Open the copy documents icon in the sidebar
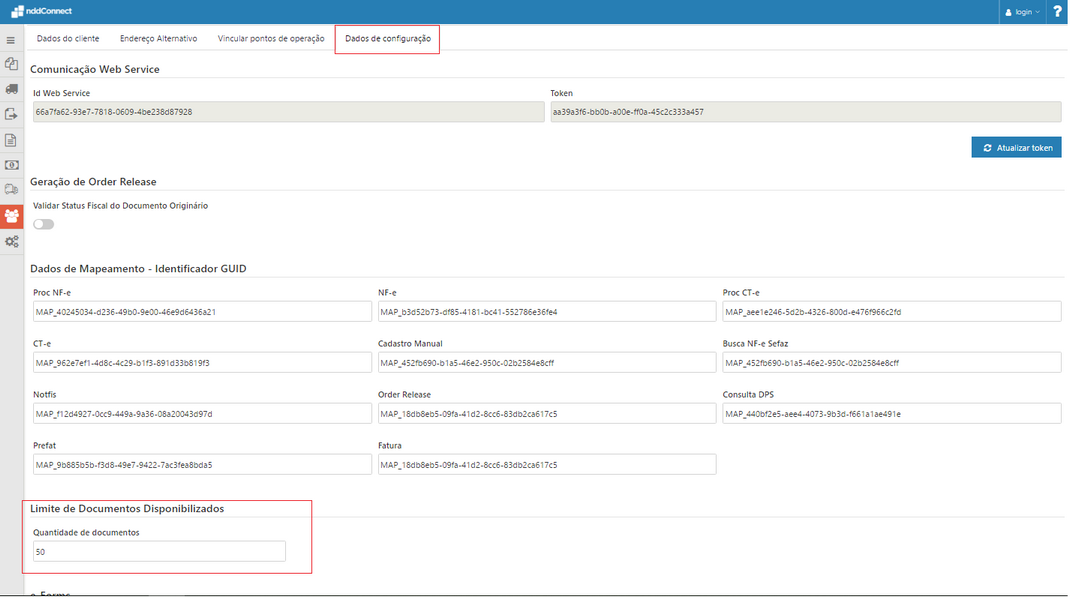 click(11, 64)
